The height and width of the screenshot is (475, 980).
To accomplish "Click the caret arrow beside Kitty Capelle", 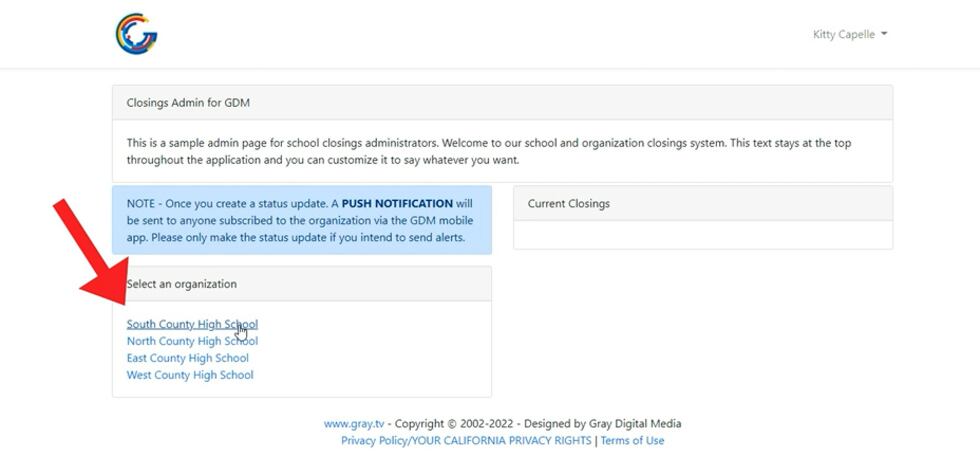I will click(x=884, y=34).
